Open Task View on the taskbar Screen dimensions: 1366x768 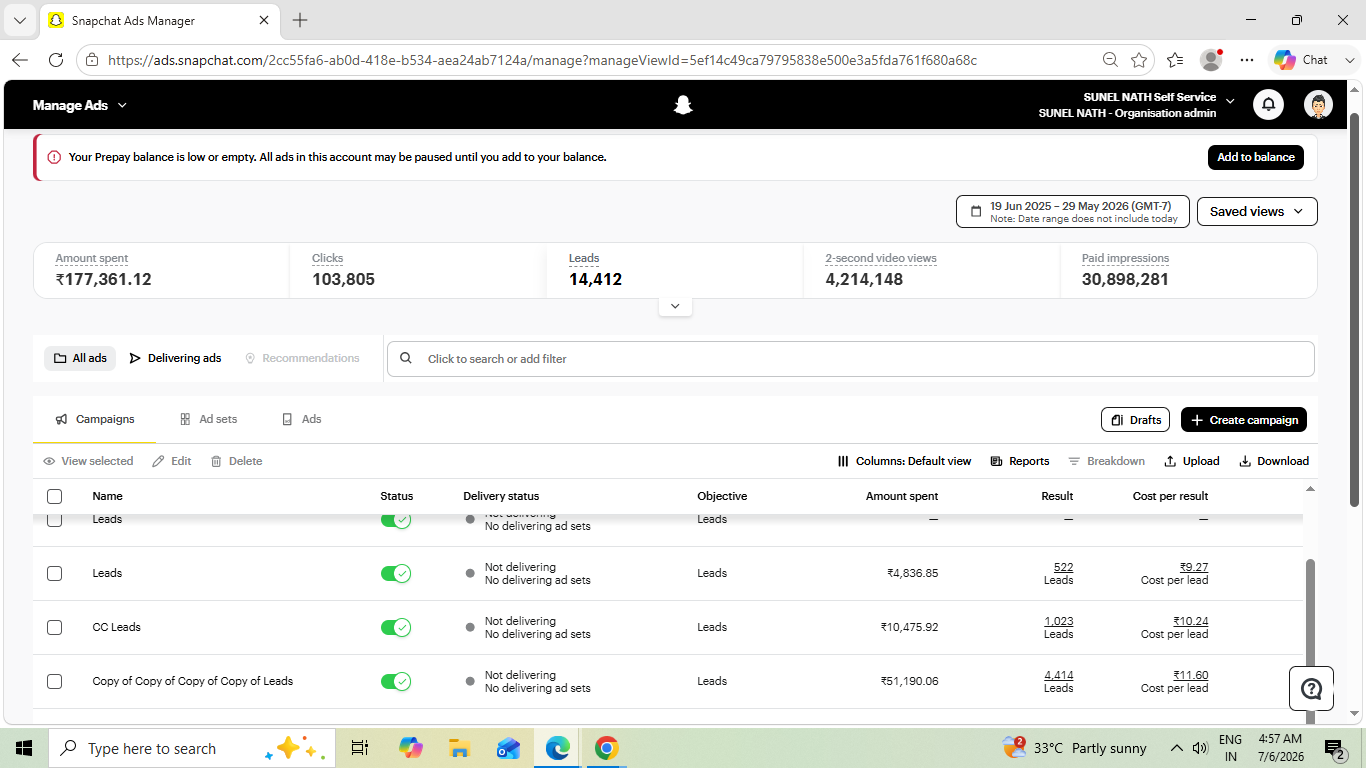point(360,748)
